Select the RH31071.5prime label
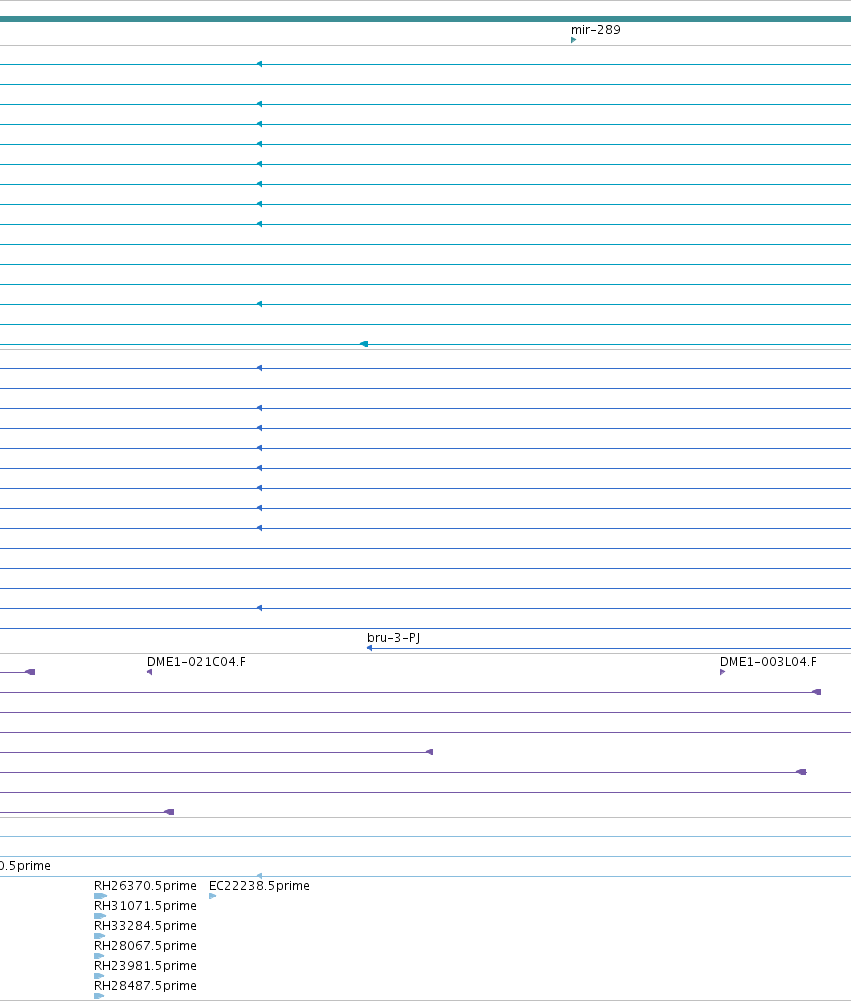This screenshot has height=1001, width=851. point(145,906)
